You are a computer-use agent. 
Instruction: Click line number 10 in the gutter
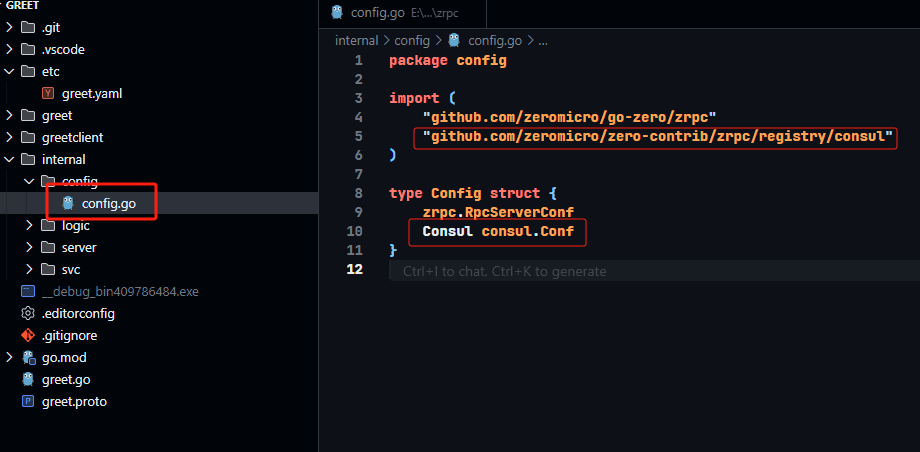coord(357,232)
